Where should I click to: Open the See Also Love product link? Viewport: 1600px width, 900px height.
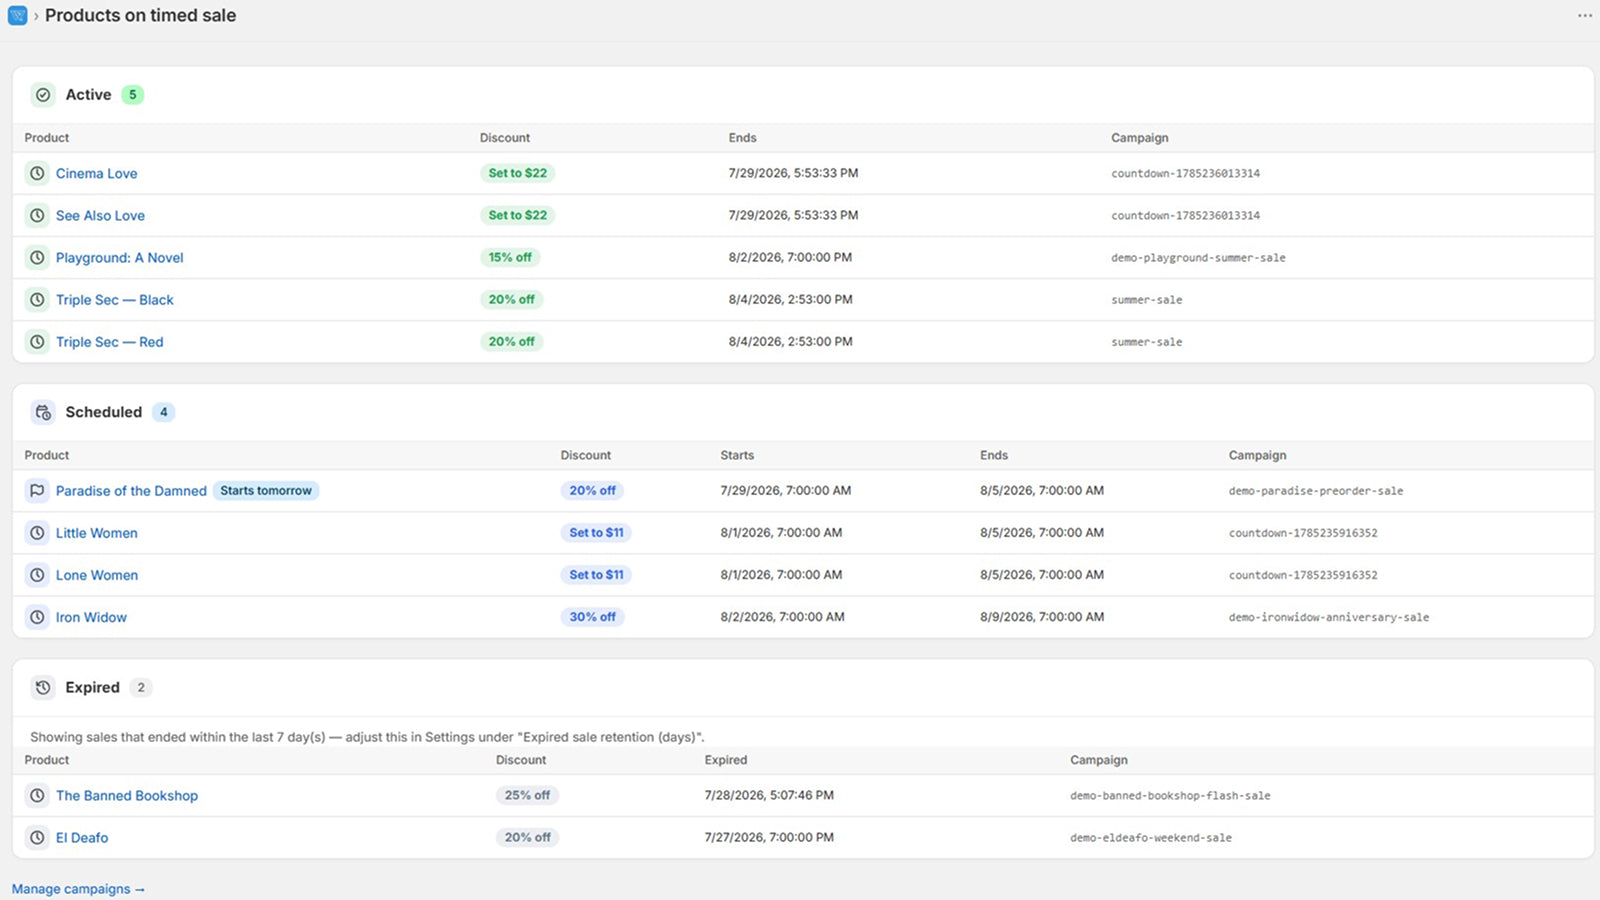click(x=100, y=215)
